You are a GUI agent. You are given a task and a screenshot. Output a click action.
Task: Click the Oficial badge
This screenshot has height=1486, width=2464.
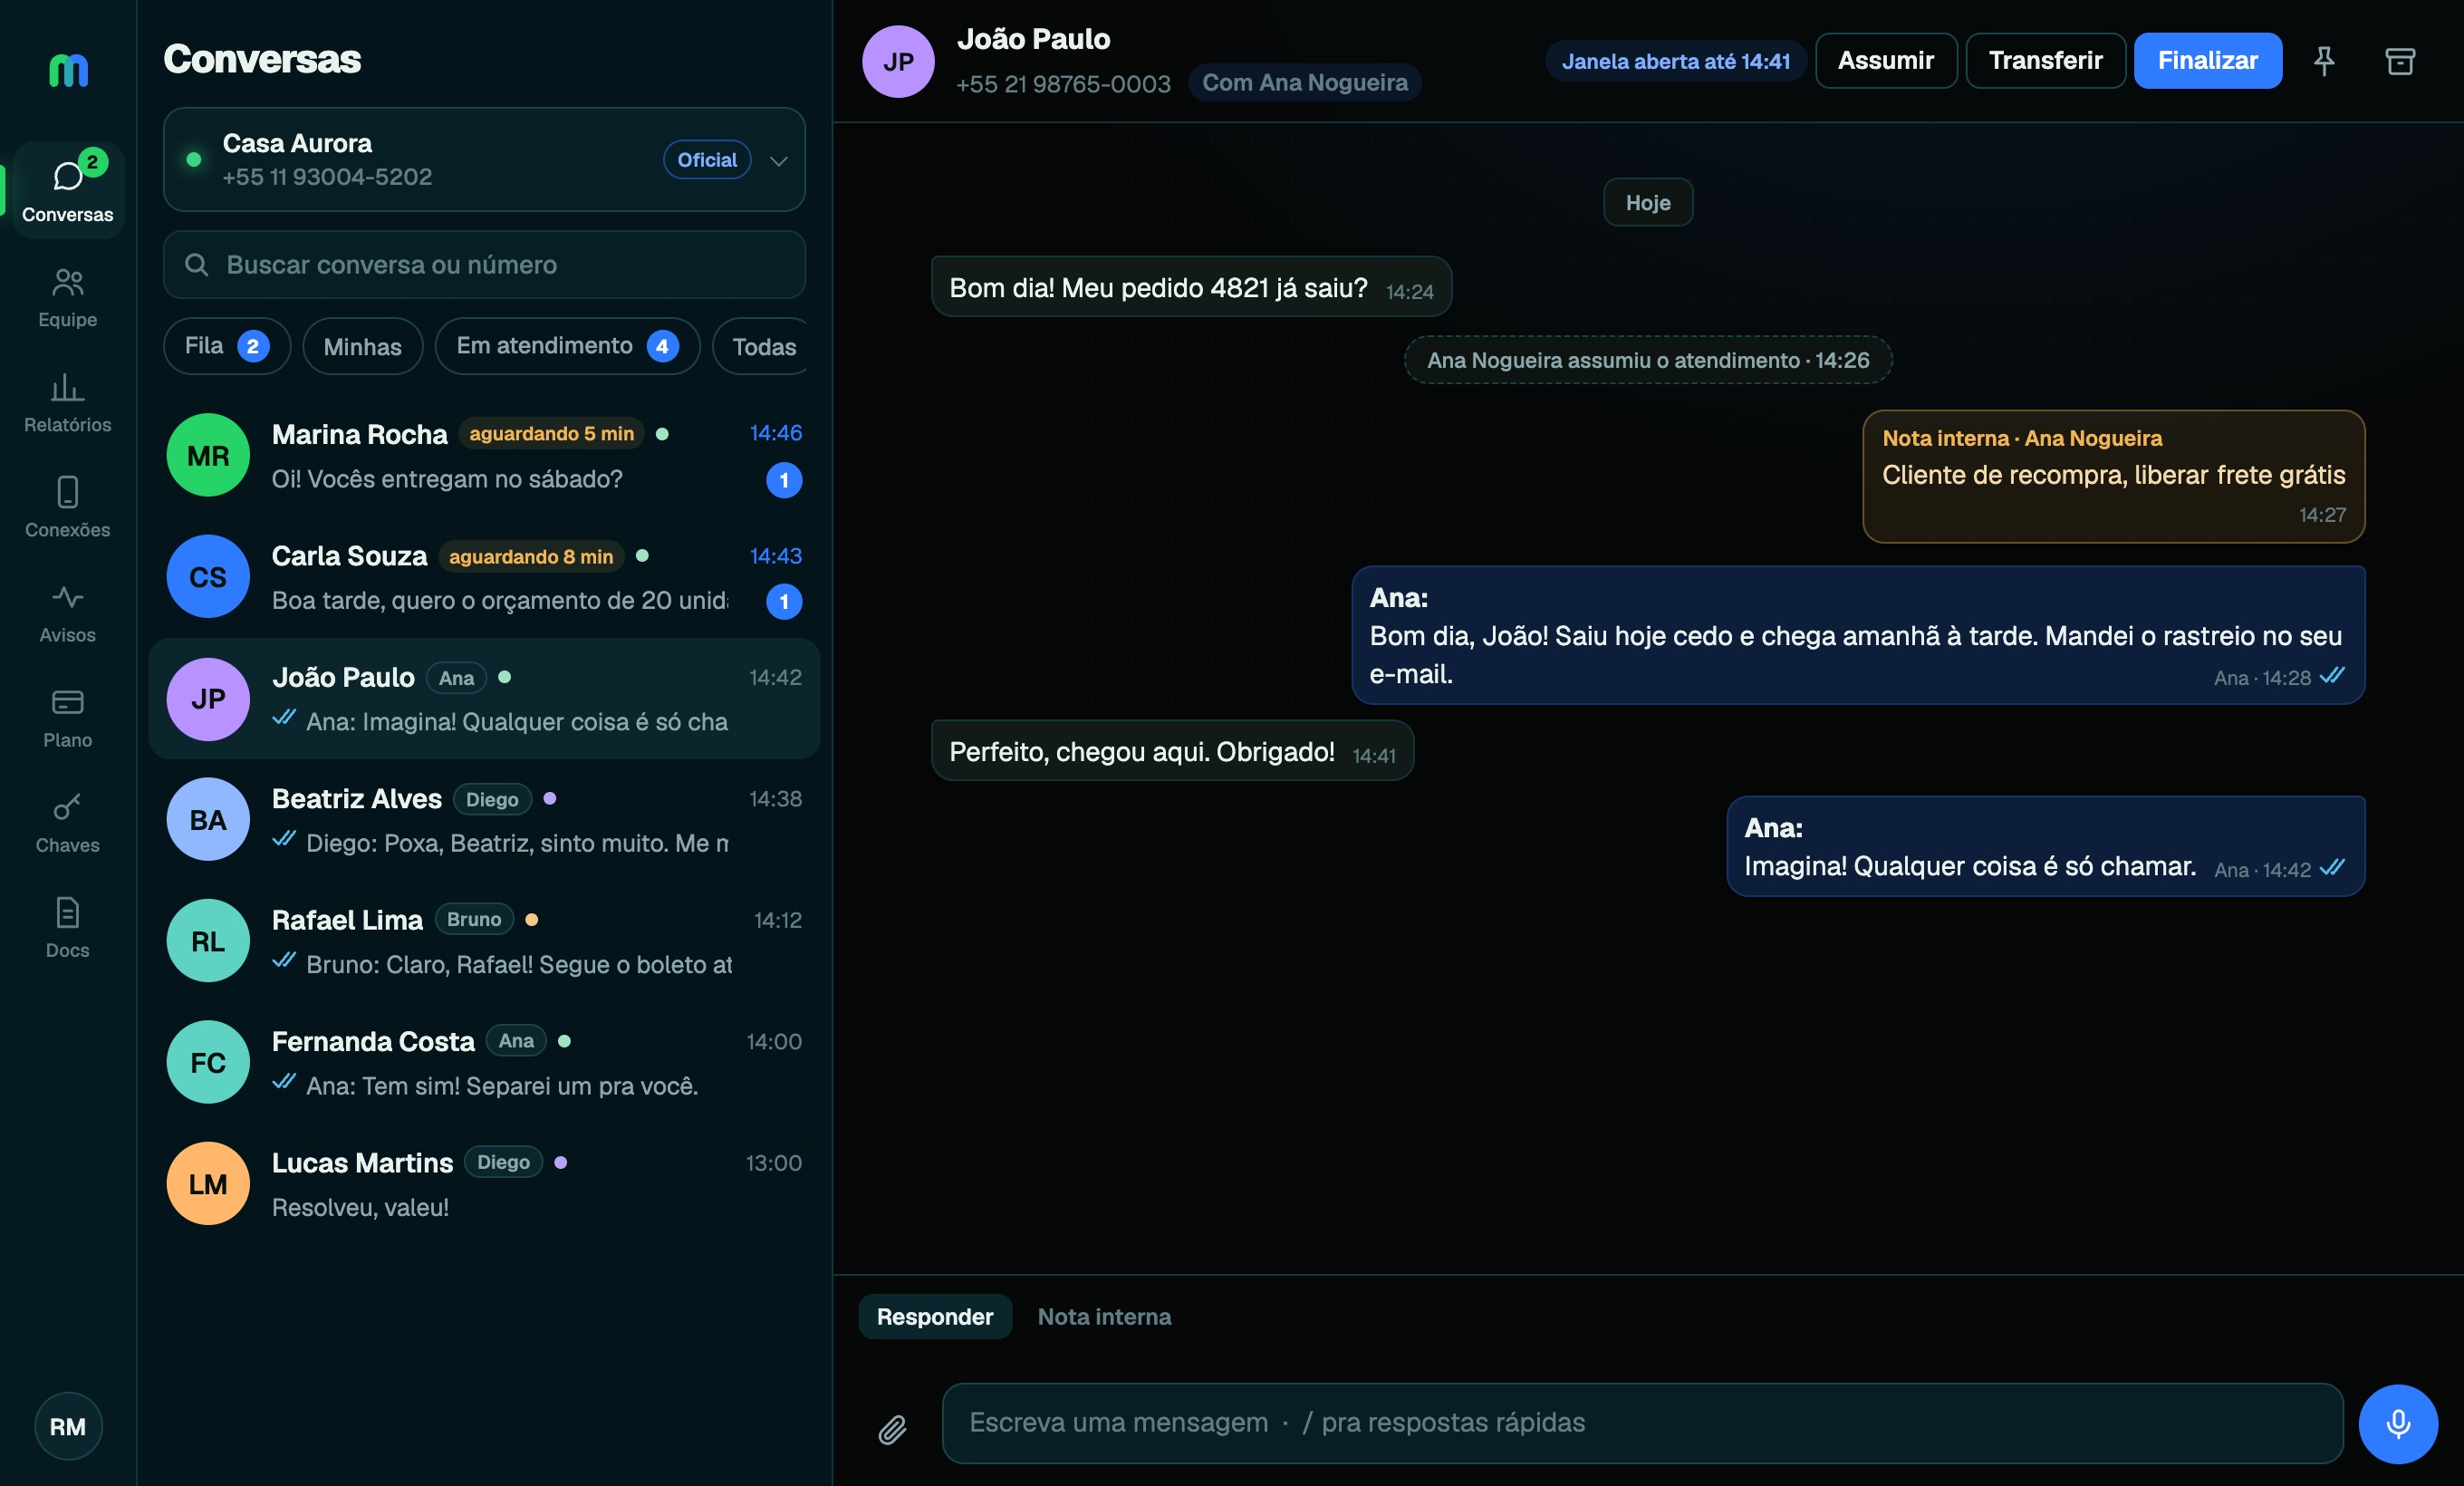click(x=707, y=159)
